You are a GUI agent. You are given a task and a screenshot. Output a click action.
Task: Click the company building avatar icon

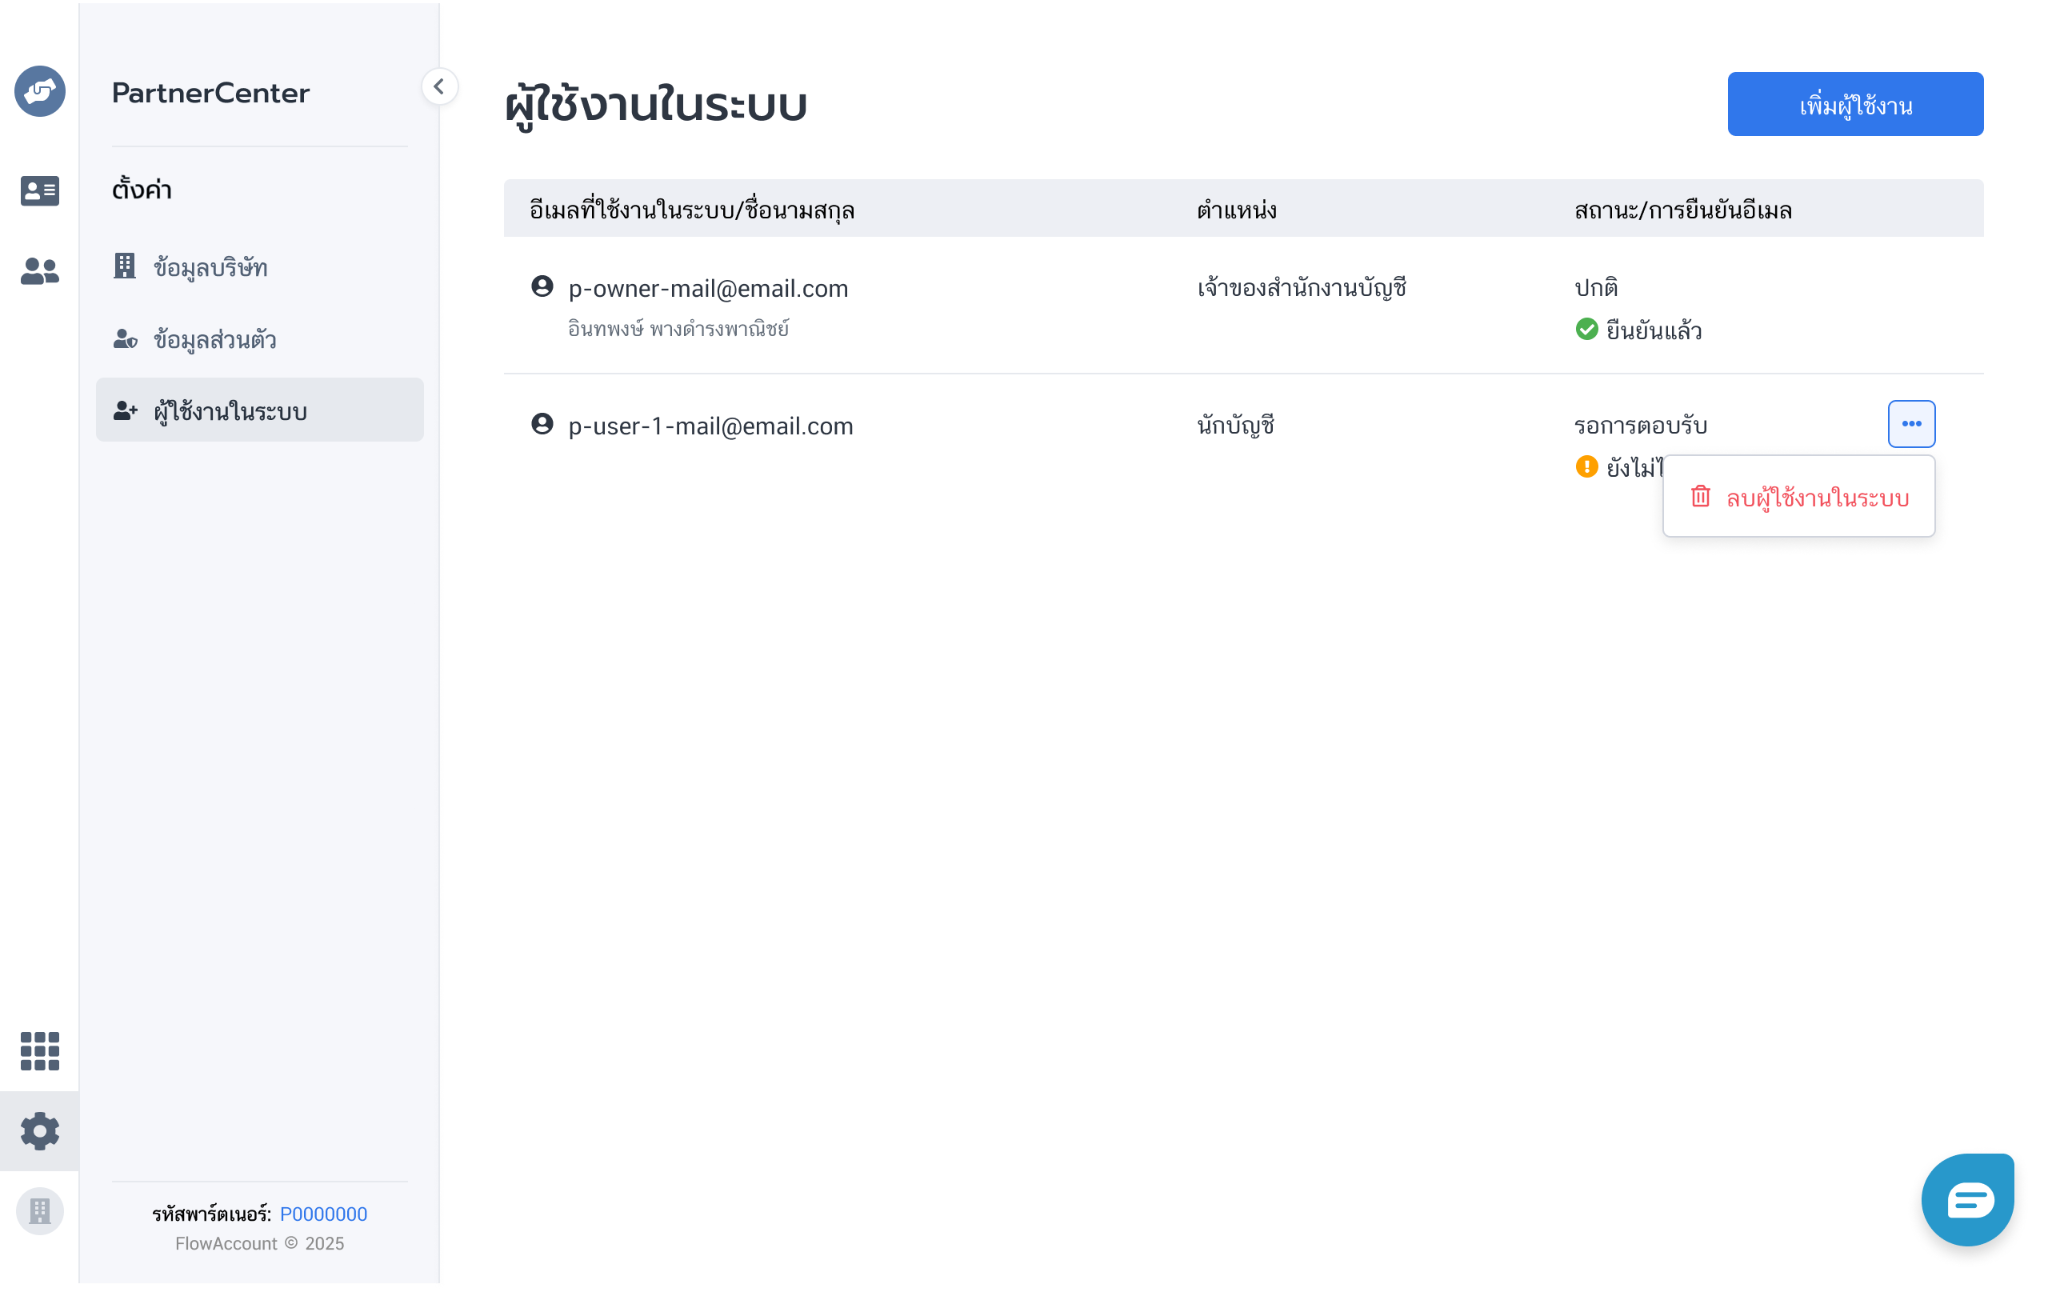[40, 1211]
